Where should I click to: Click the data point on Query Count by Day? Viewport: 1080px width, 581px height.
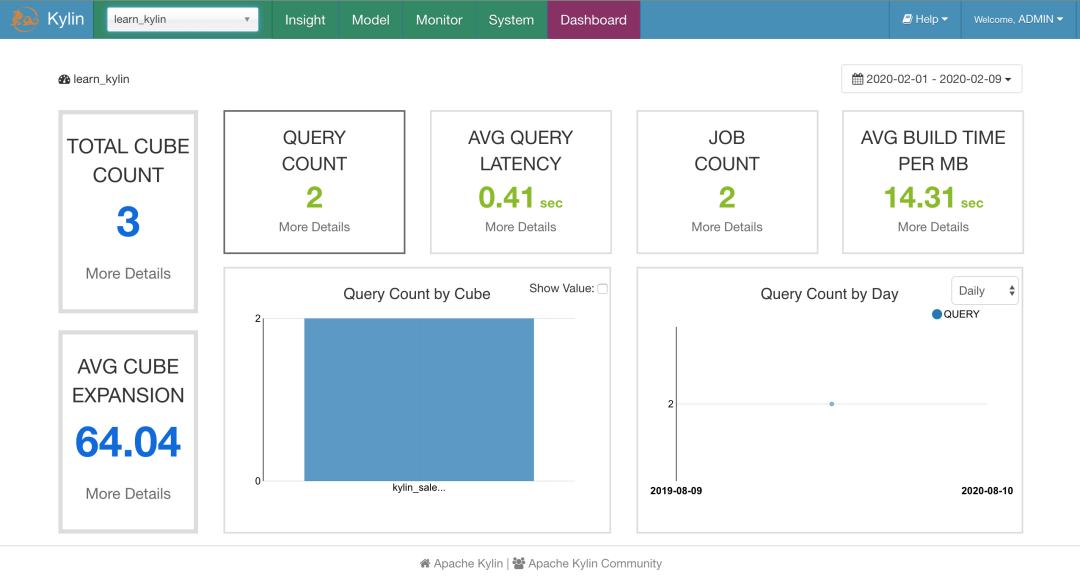click(x=832, y=404)
